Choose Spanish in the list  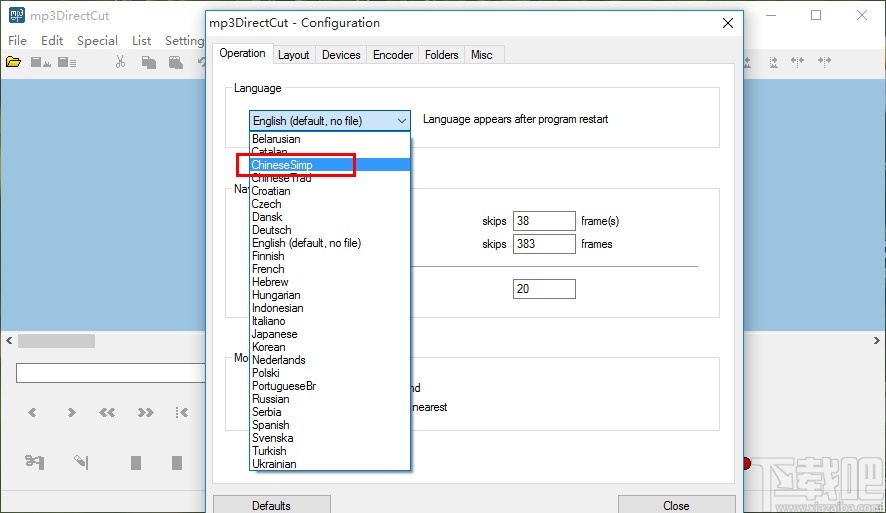tap(329, 425)
